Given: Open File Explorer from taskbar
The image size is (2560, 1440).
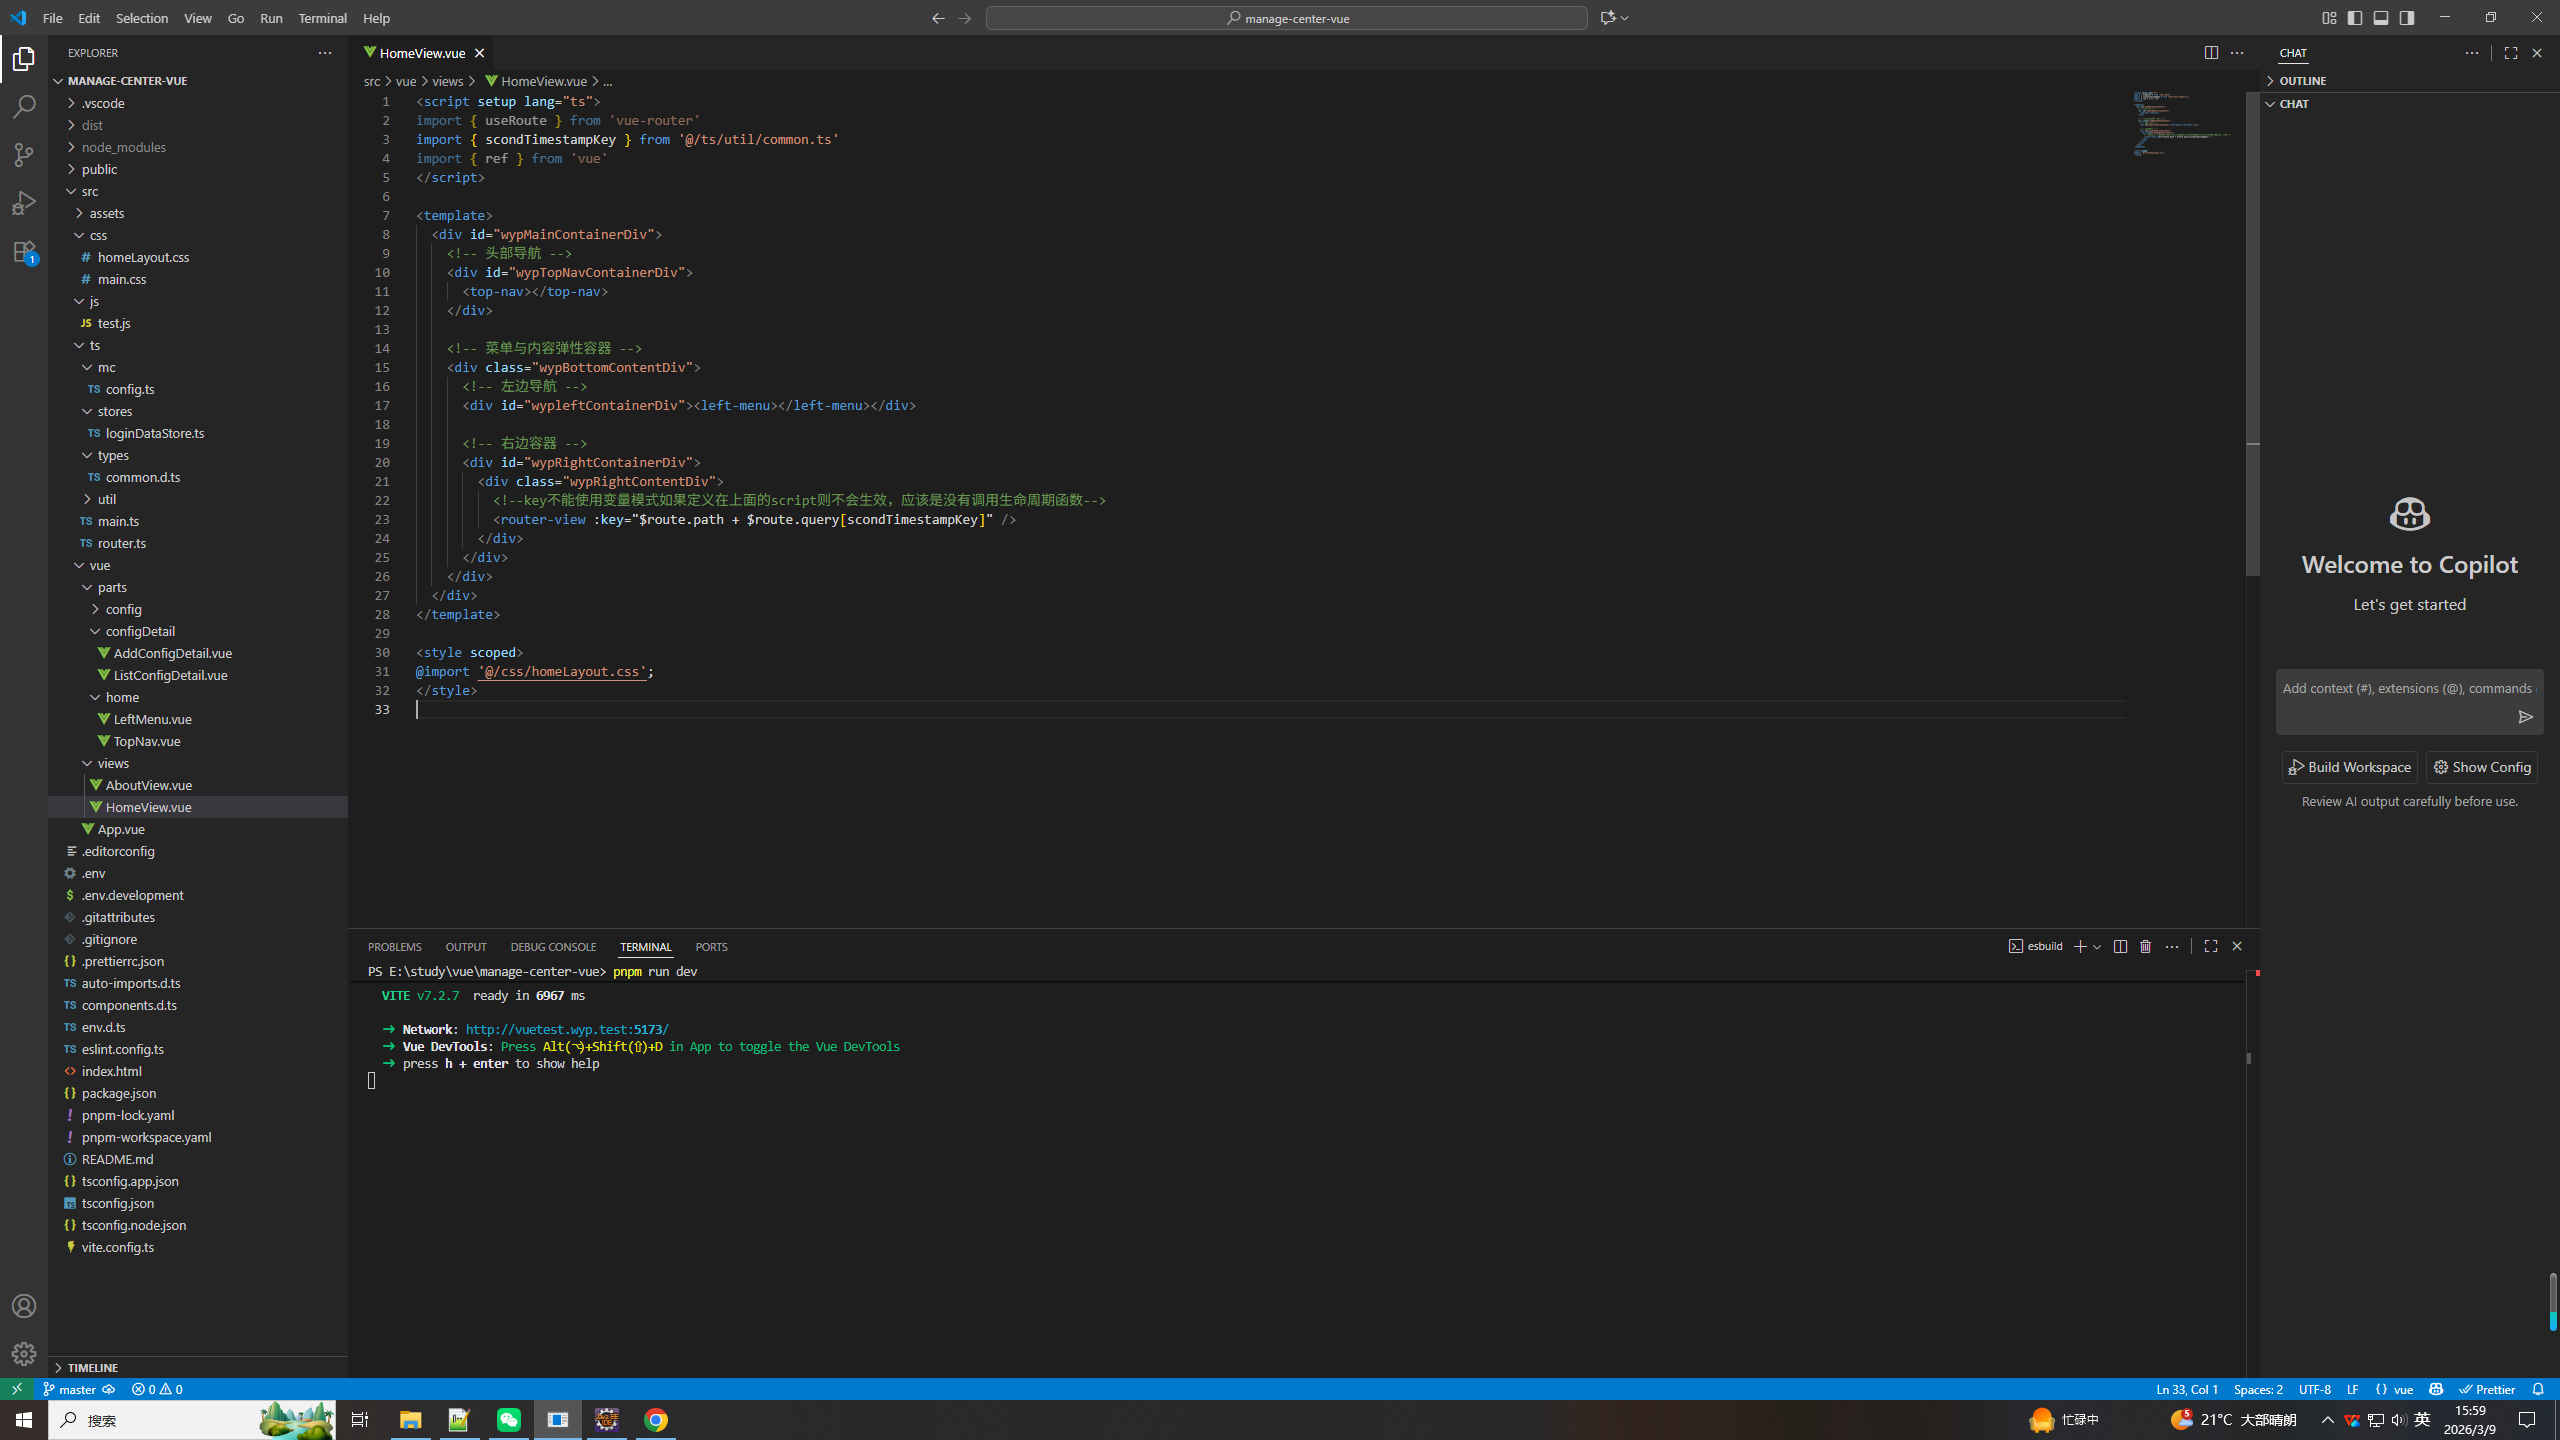Looking at the screenshot, I should pyautogui.click(x=411, y=1420).
